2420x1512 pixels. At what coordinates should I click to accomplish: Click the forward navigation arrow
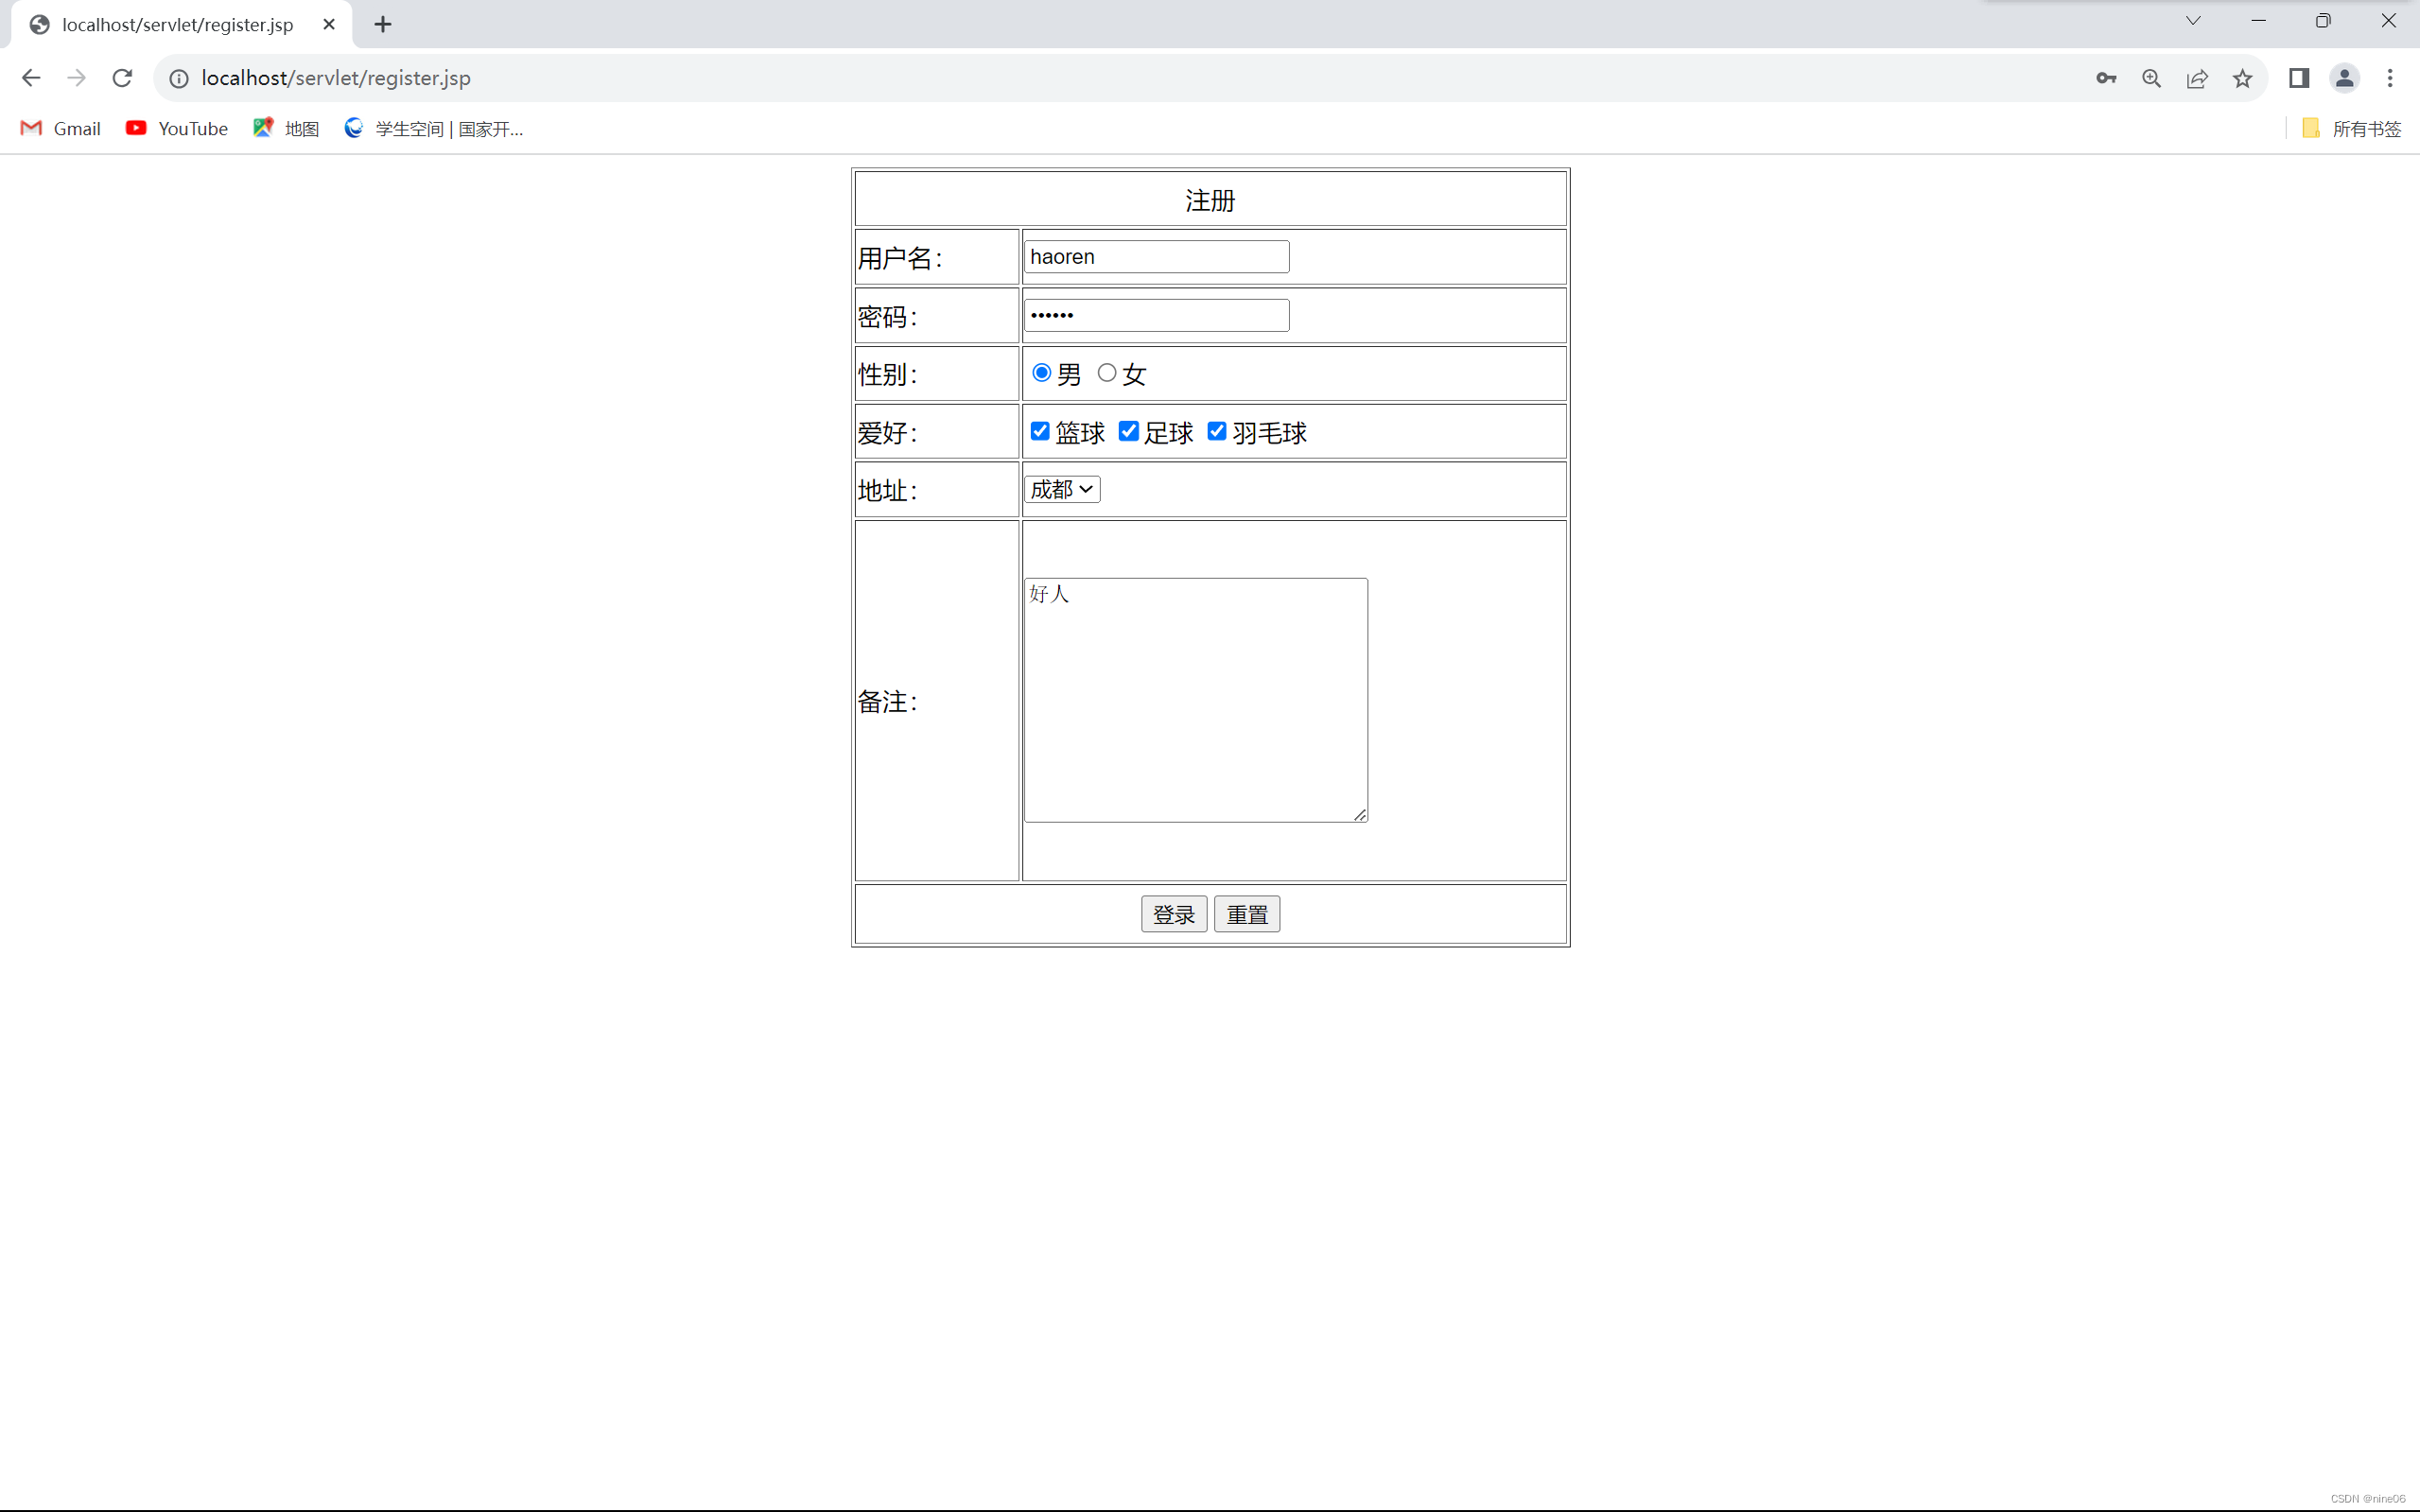76,78
